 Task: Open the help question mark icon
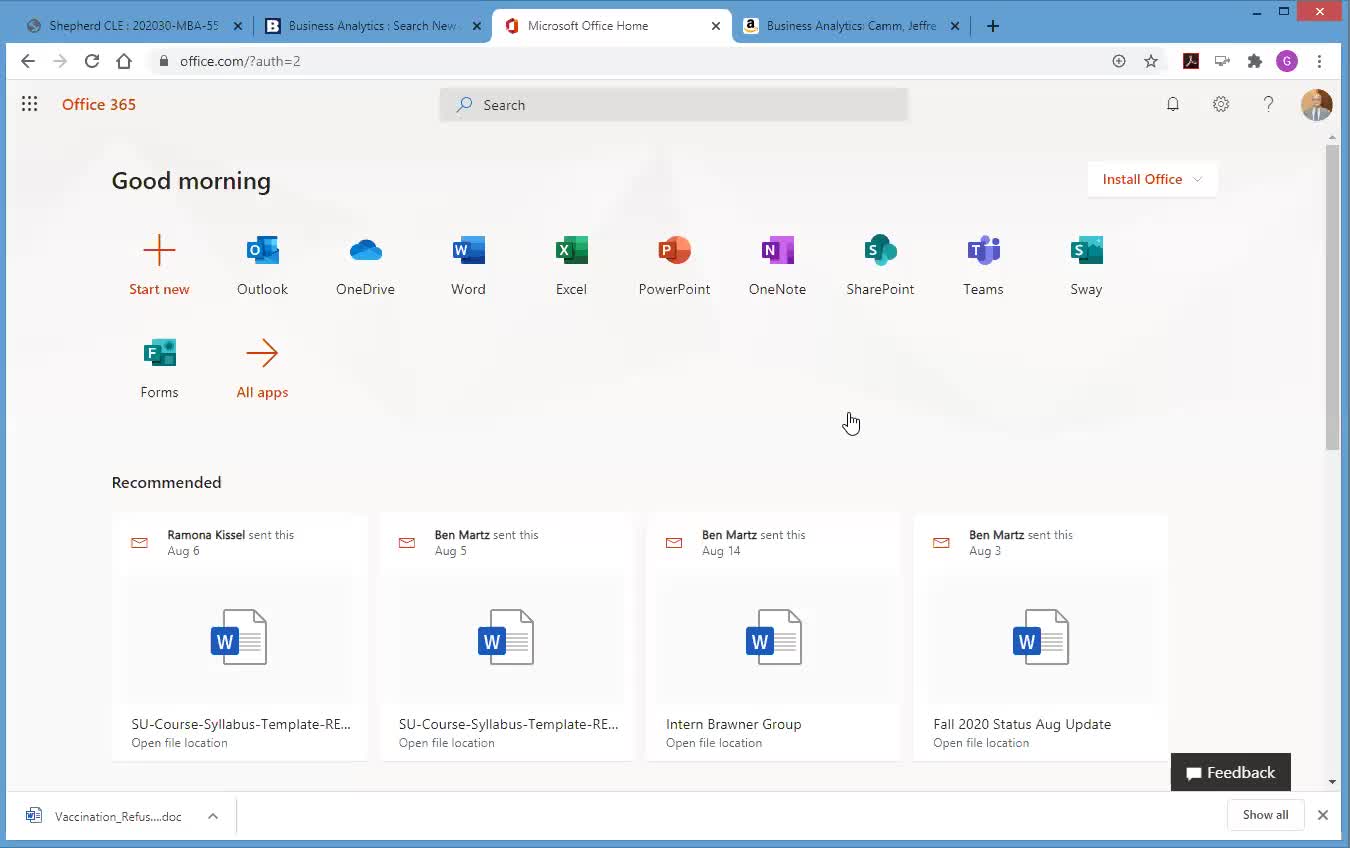[x=1268, y=104]
